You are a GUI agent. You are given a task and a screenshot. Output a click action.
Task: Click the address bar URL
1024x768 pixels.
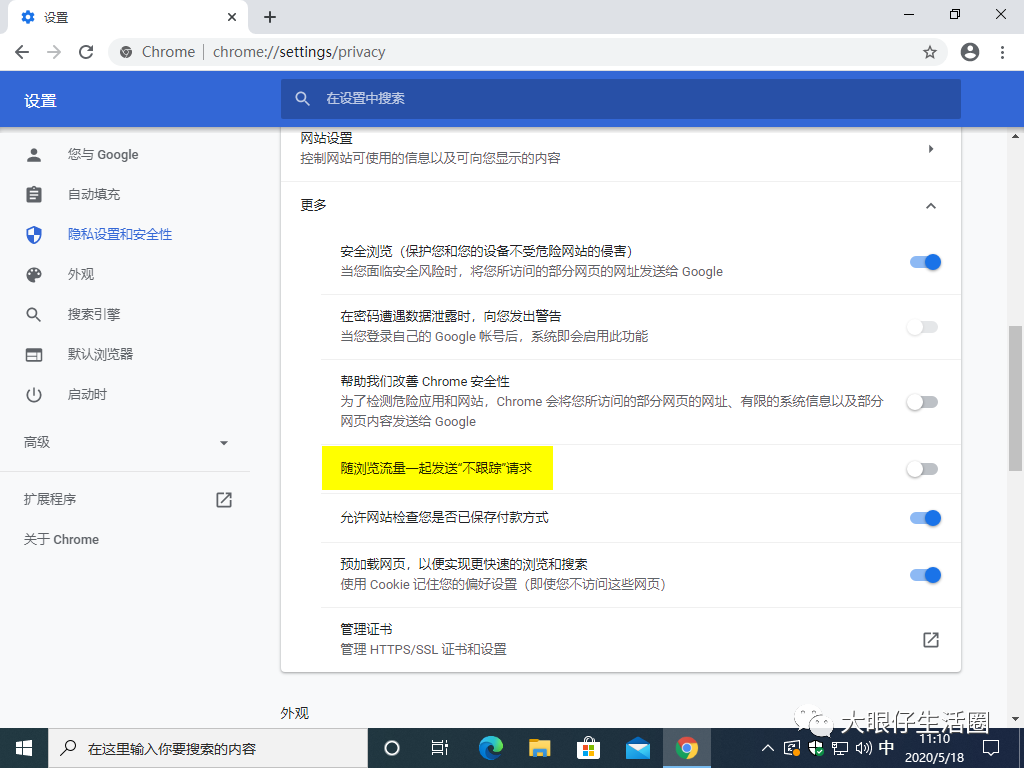click(x=299, y=52)
